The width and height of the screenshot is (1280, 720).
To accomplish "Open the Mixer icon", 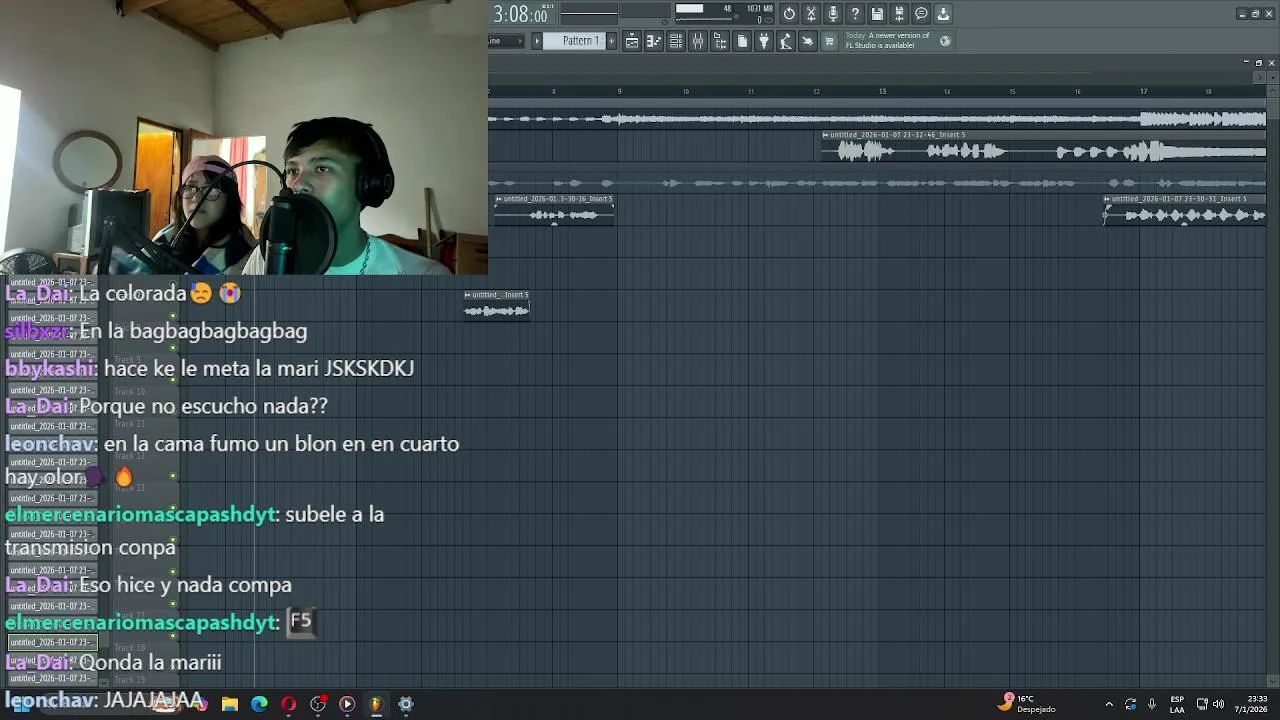I will 698,41.
